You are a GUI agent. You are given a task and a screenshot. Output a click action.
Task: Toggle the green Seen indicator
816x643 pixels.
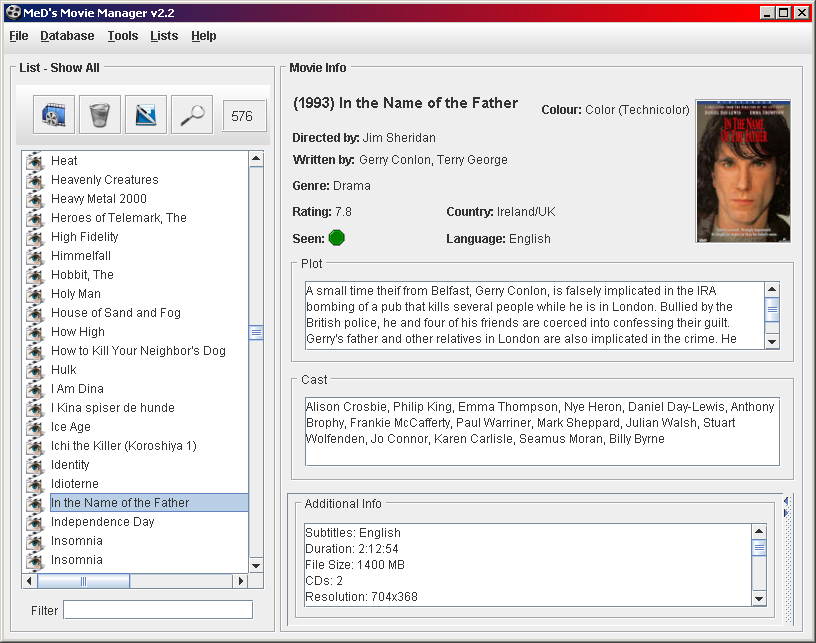337,238
